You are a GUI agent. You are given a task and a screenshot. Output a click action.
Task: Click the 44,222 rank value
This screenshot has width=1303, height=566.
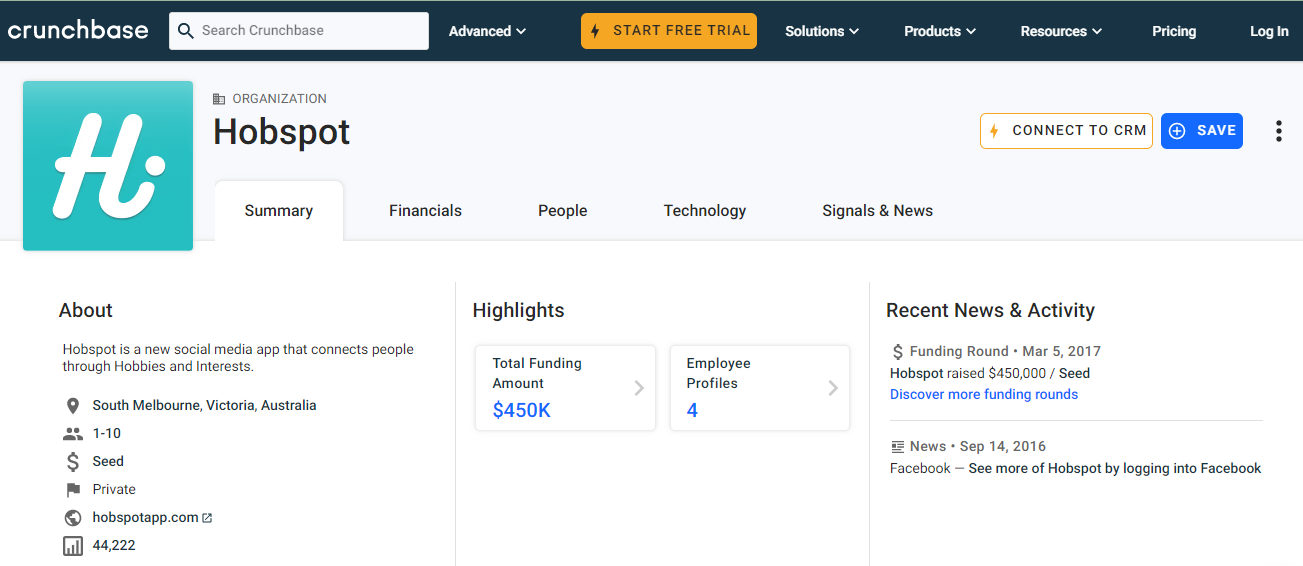(x=114, y=546)
